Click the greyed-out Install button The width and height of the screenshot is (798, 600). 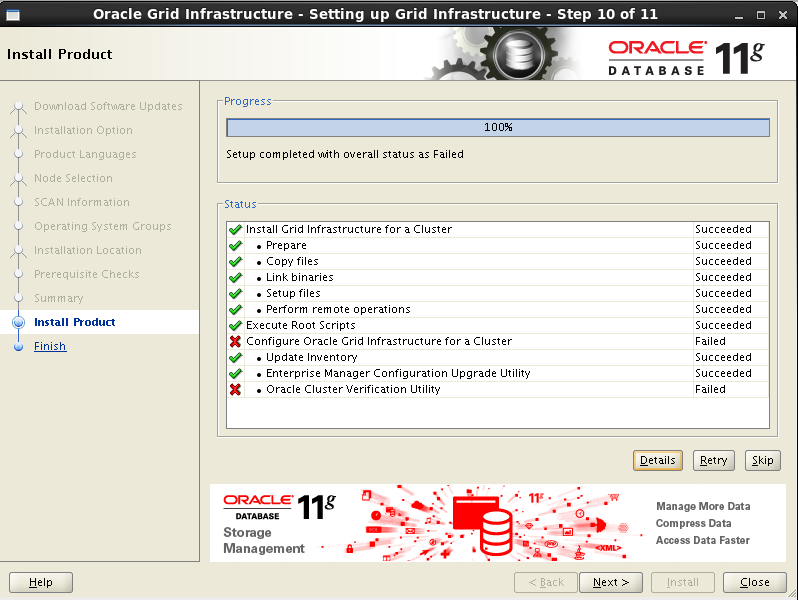coord(682,582)
